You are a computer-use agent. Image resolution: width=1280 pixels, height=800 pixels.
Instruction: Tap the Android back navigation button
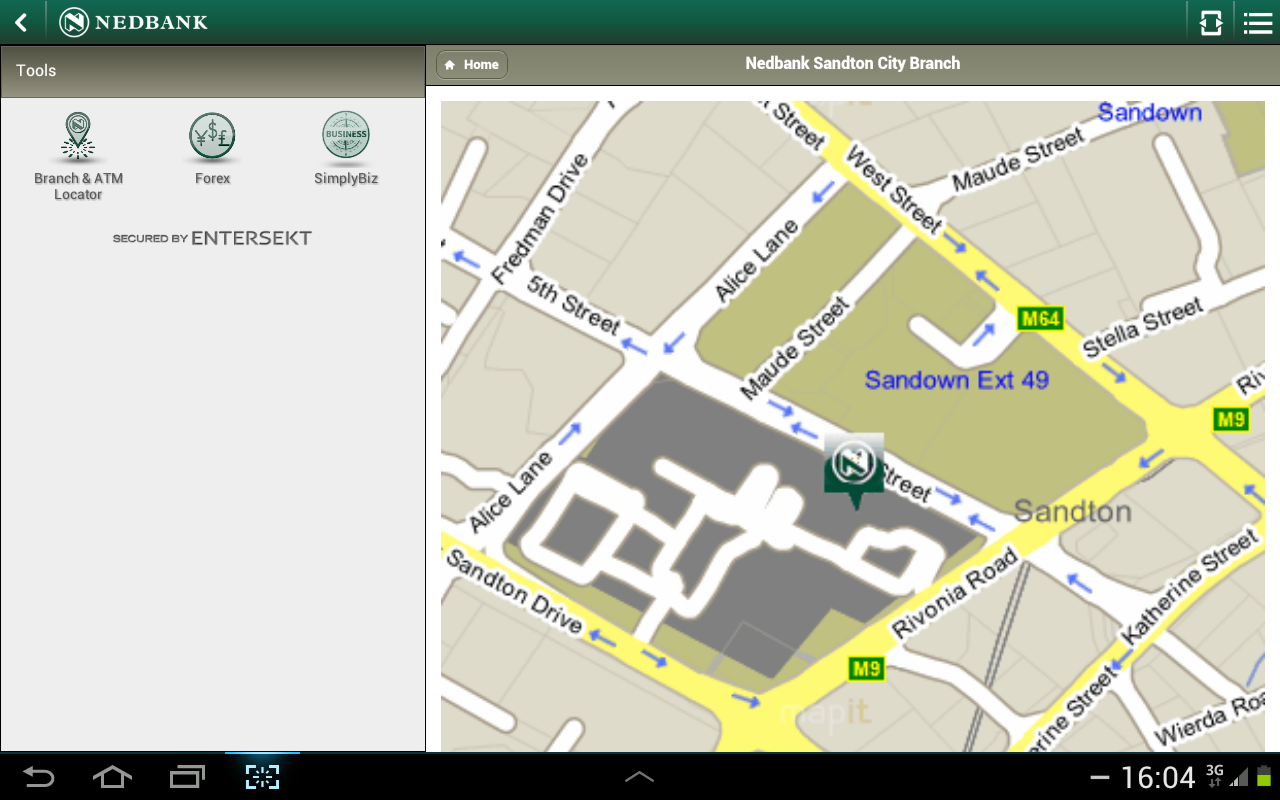39,776
